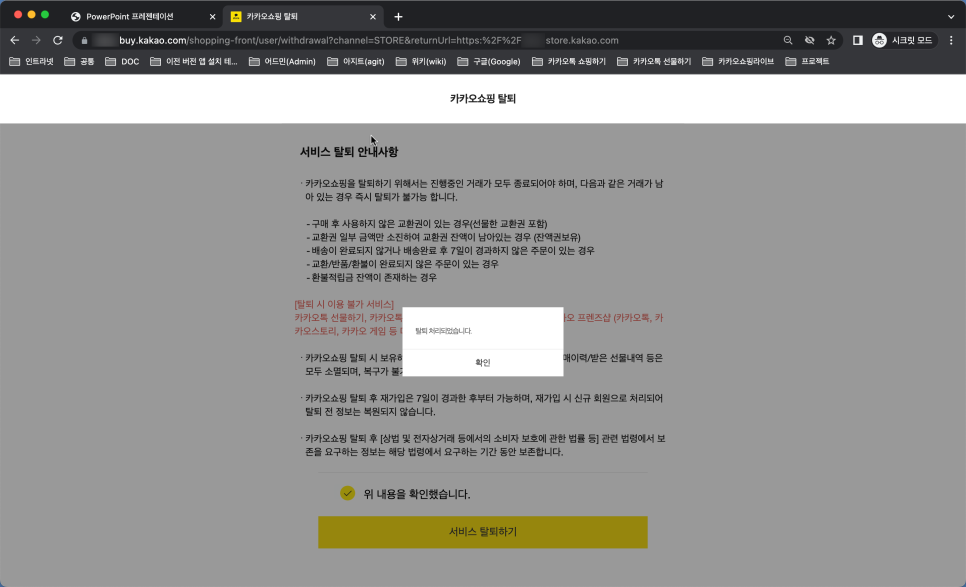Open the 카카오쇼핑라이브 bookmark folder

coord(738,62)
